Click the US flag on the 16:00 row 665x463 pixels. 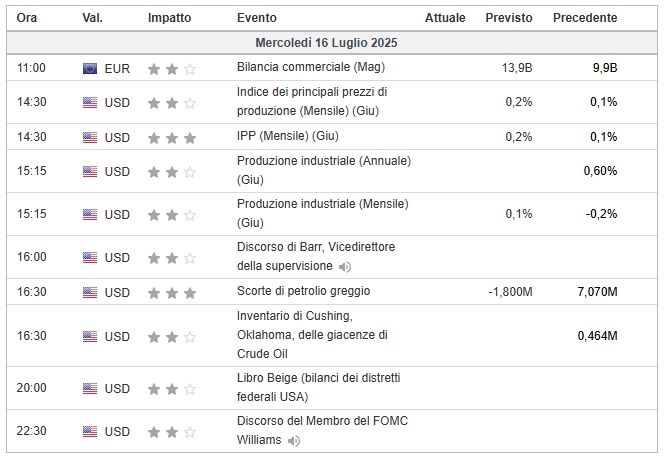(x=90, y=258)
